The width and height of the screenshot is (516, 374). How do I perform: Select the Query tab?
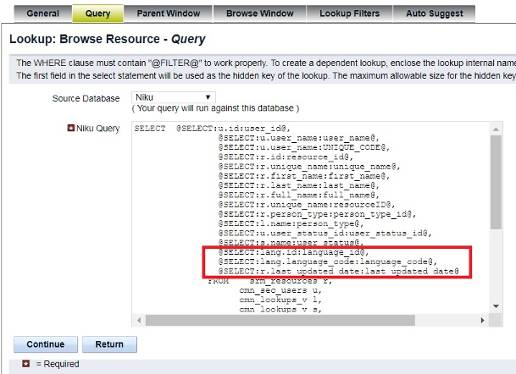[x=98, y=14]
